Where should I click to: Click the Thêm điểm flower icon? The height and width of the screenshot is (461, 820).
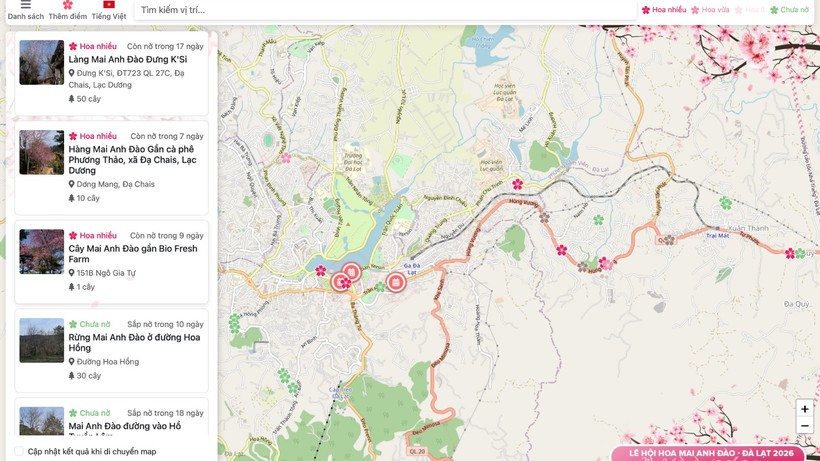67,6
